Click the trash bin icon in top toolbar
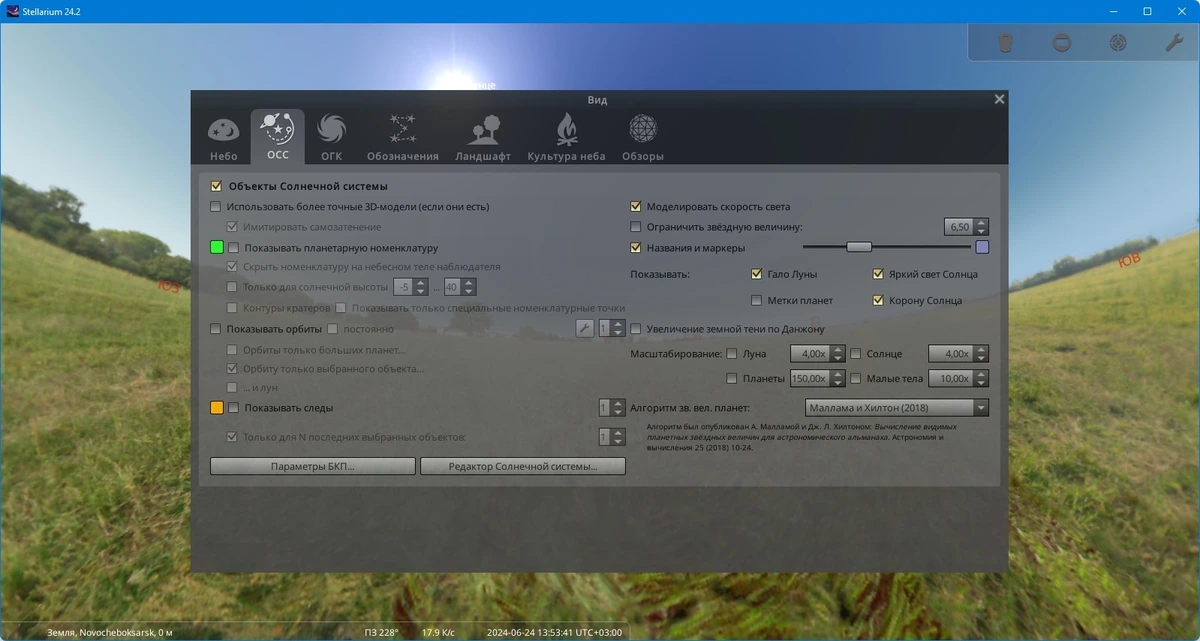 pos(1006,43)
